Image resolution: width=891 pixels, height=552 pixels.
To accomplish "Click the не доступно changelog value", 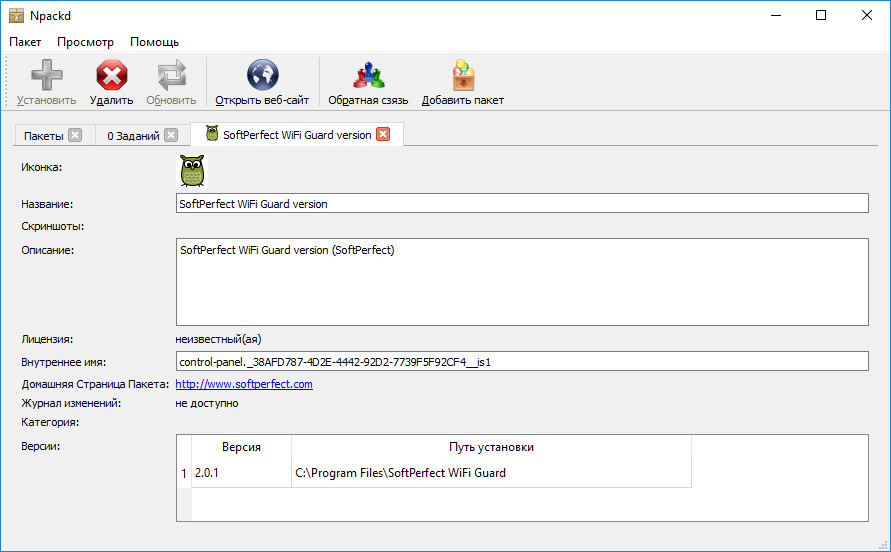I will pos(207,403).
